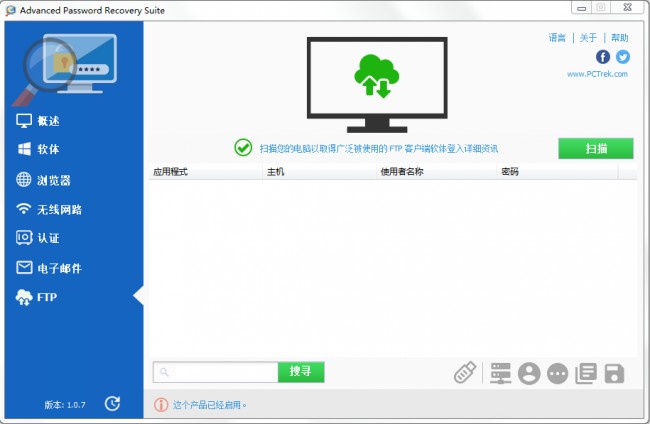Minimize the Advanced Password Recovery Suite window
Viewport: 650px width, 424px height.
pos(581,8)
